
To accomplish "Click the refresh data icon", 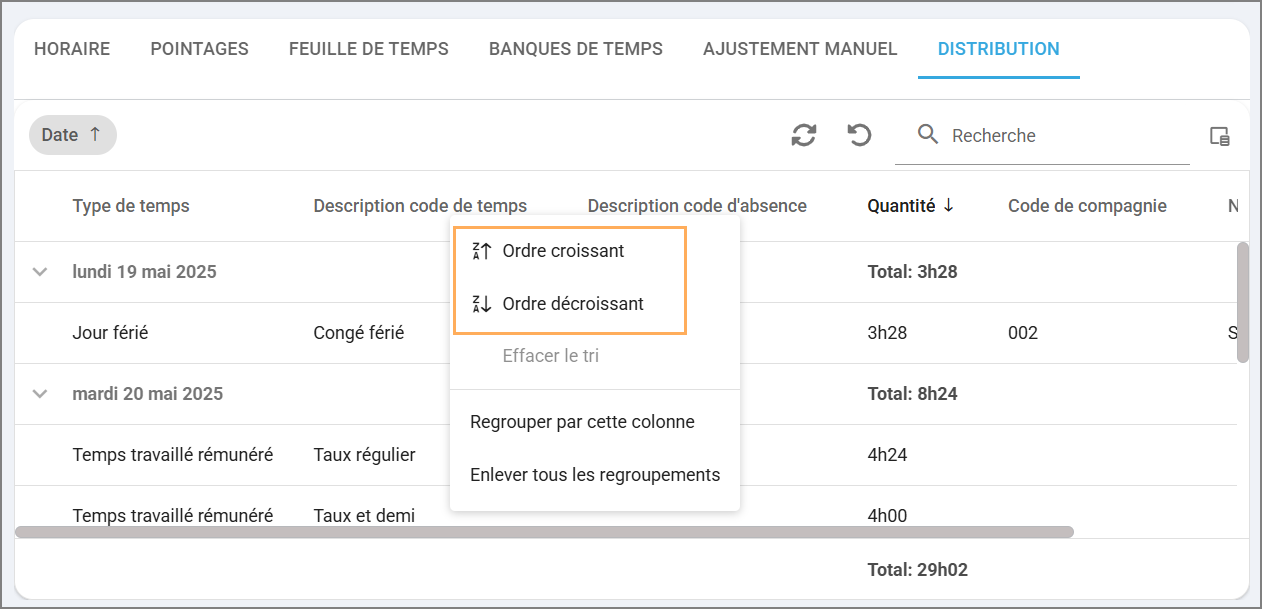I will click(x=803, y=135).
